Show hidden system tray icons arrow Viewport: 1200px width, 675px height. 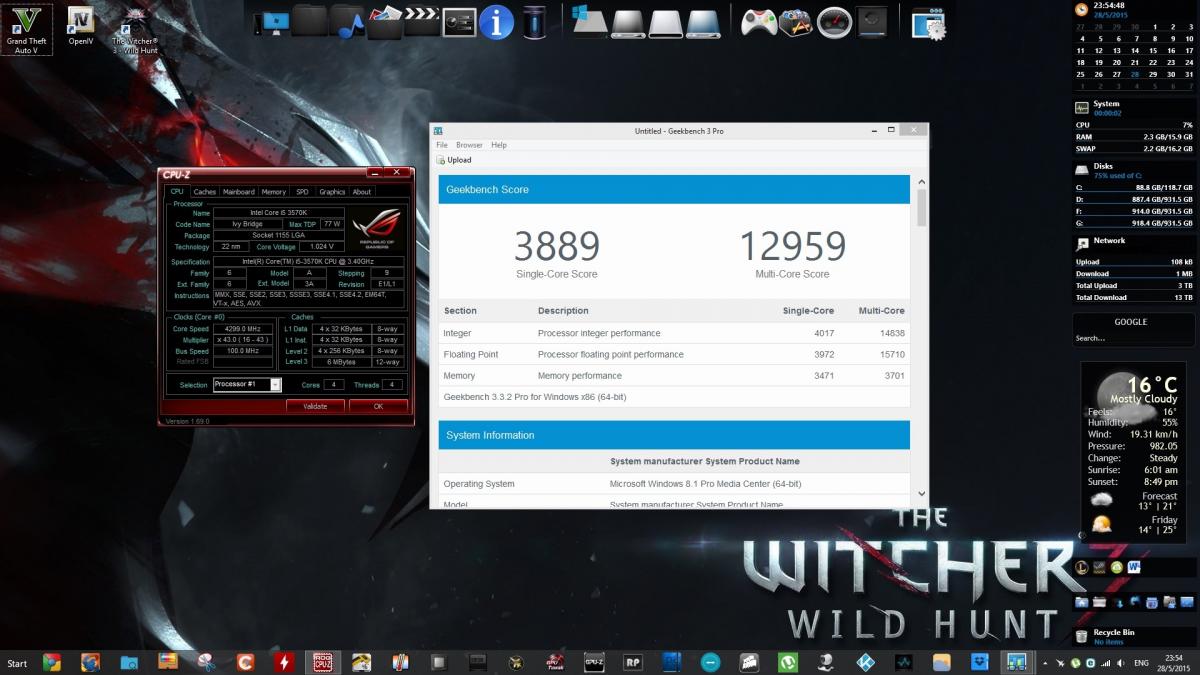pyautogui.click(x=1046, y=662)
